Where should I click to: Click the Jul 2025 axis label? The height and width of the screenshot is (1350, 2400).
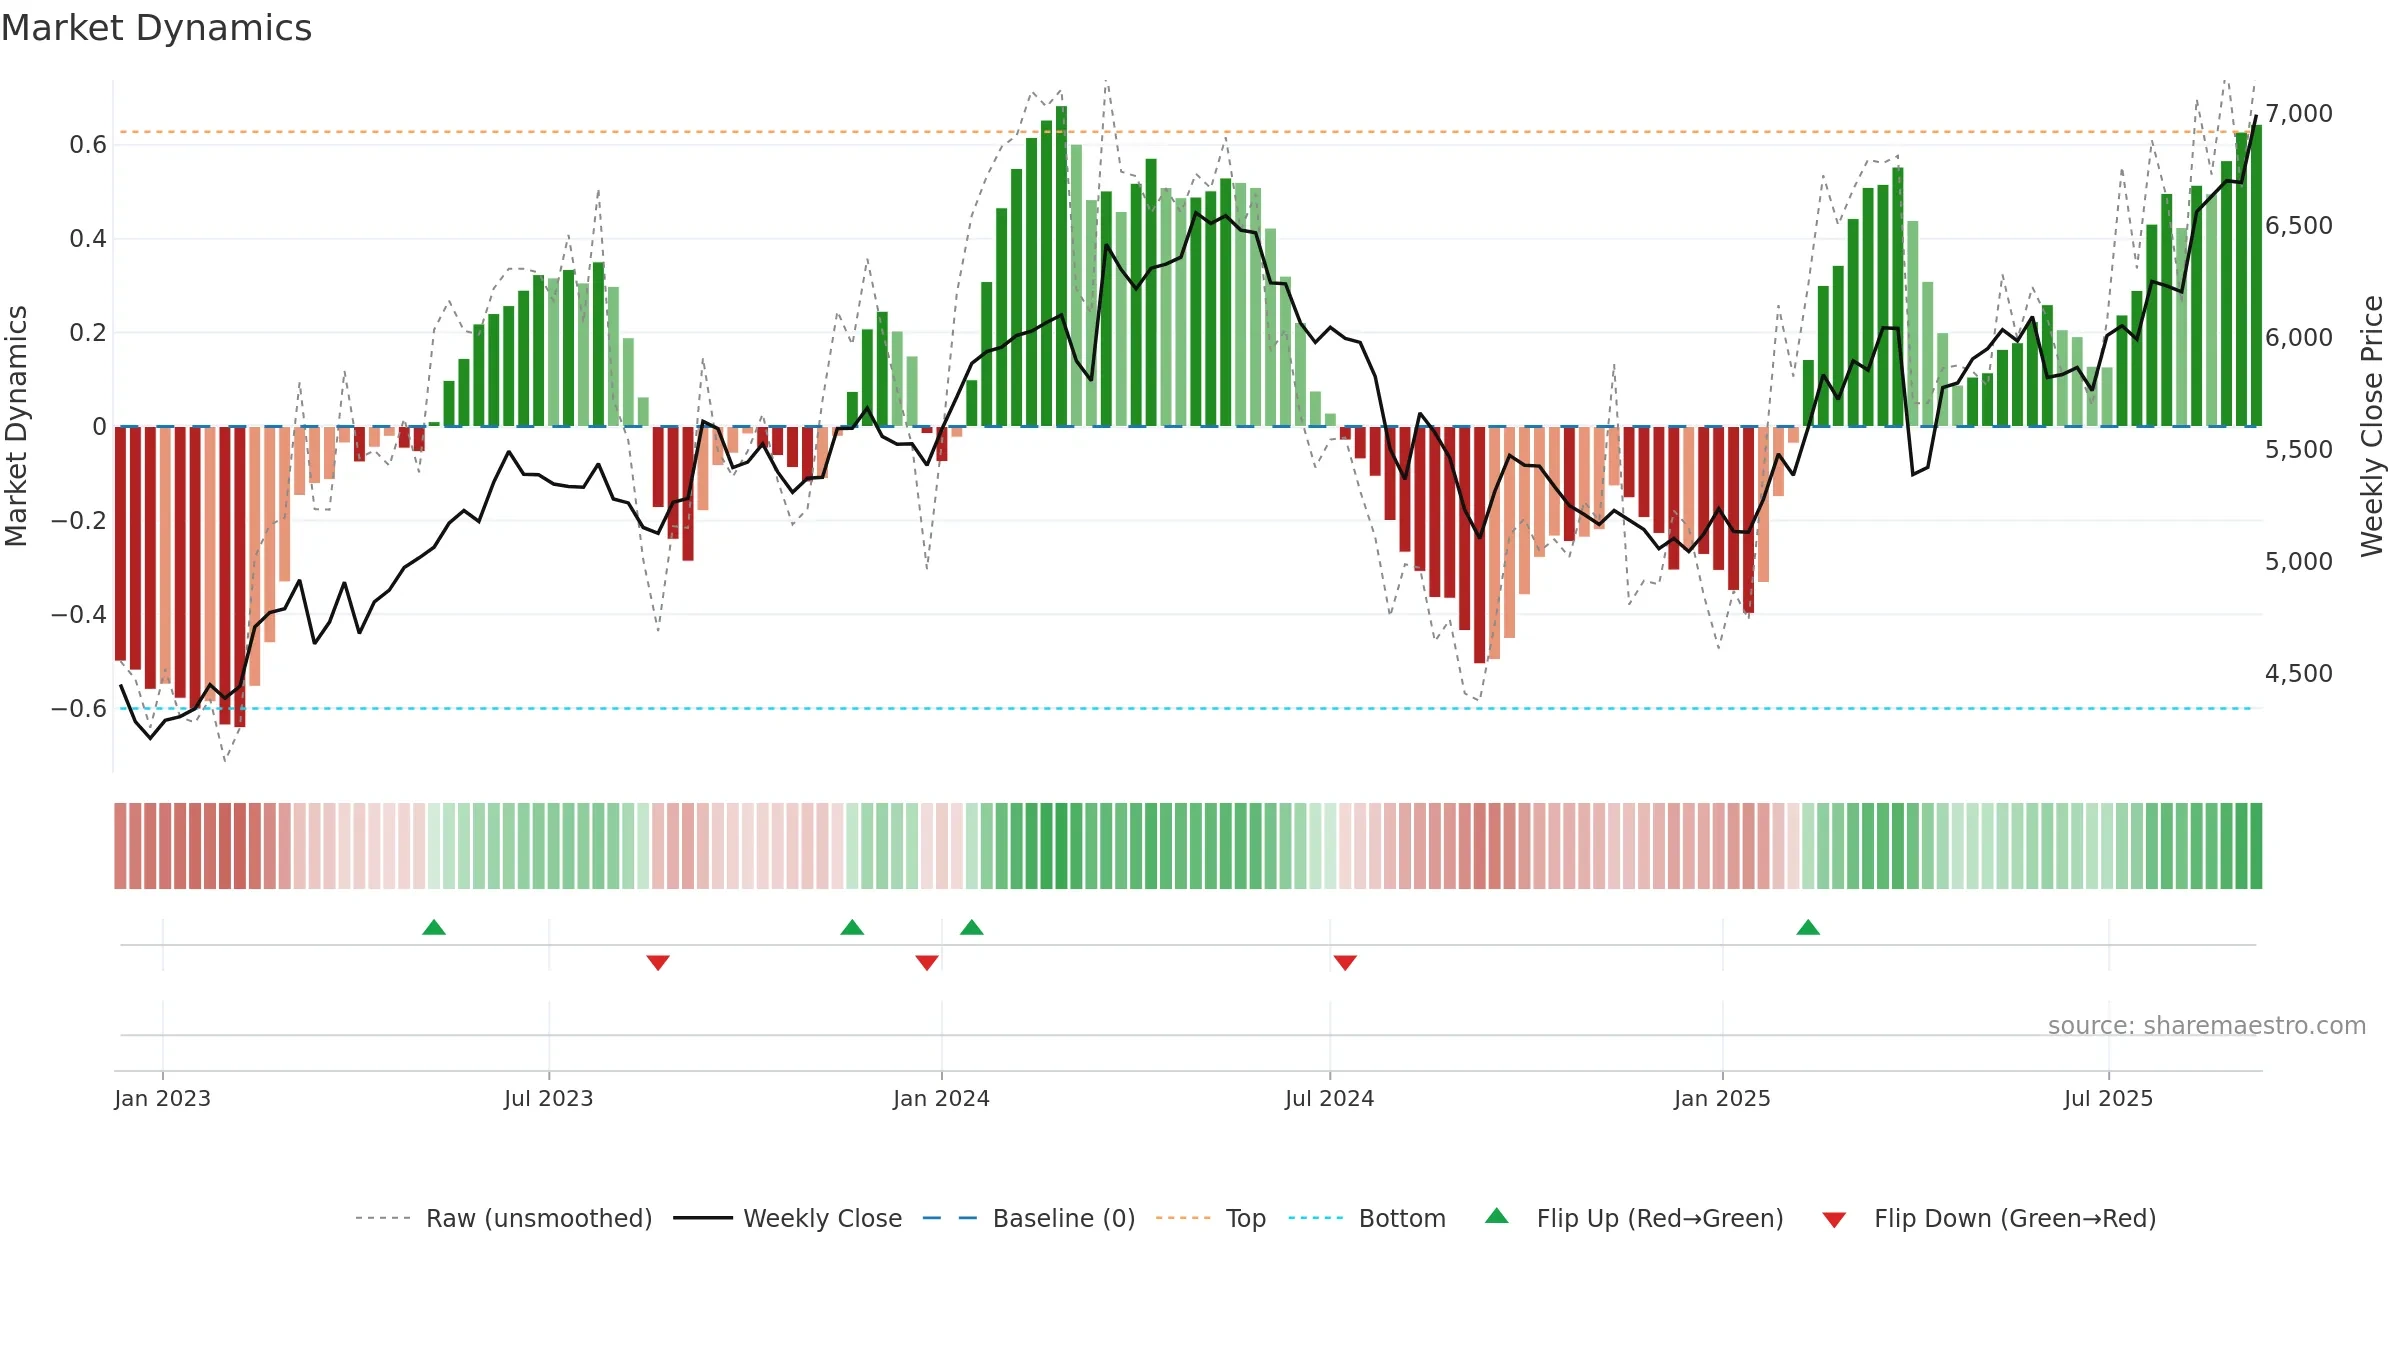pos(2109,1098)
